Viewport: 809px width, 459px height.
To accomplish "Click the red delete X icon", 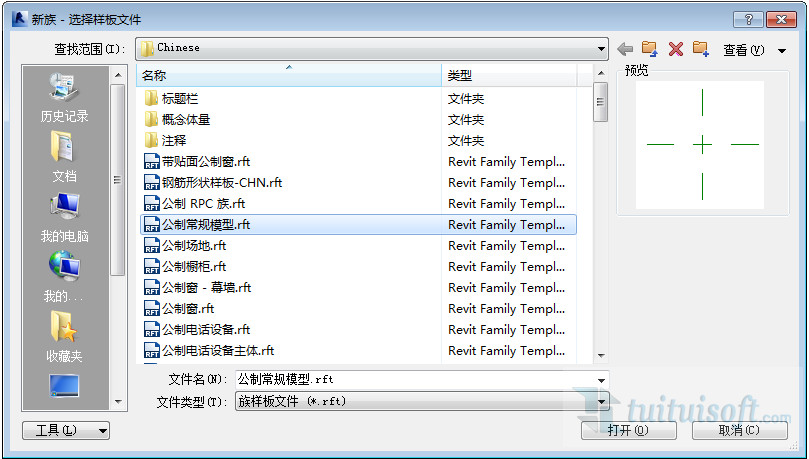I will 675,49.
